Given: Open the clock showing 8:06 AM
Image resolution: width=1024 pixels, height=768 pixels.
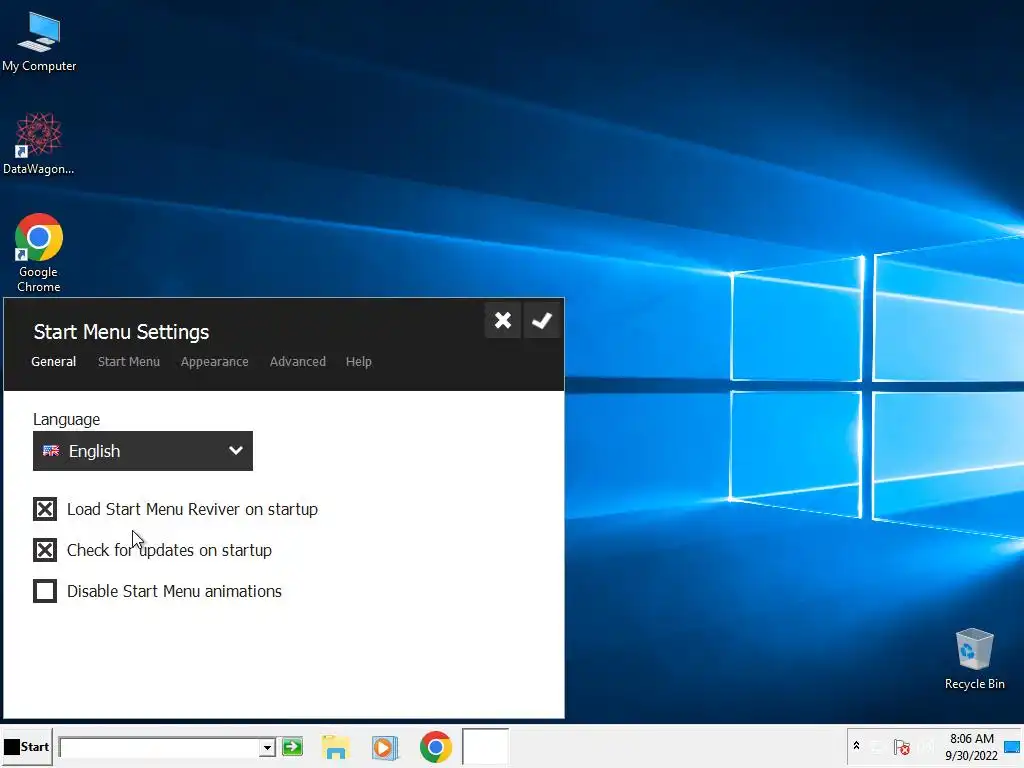Looking at the screenshot, I should pyautogui.click(x=971, y=747).
